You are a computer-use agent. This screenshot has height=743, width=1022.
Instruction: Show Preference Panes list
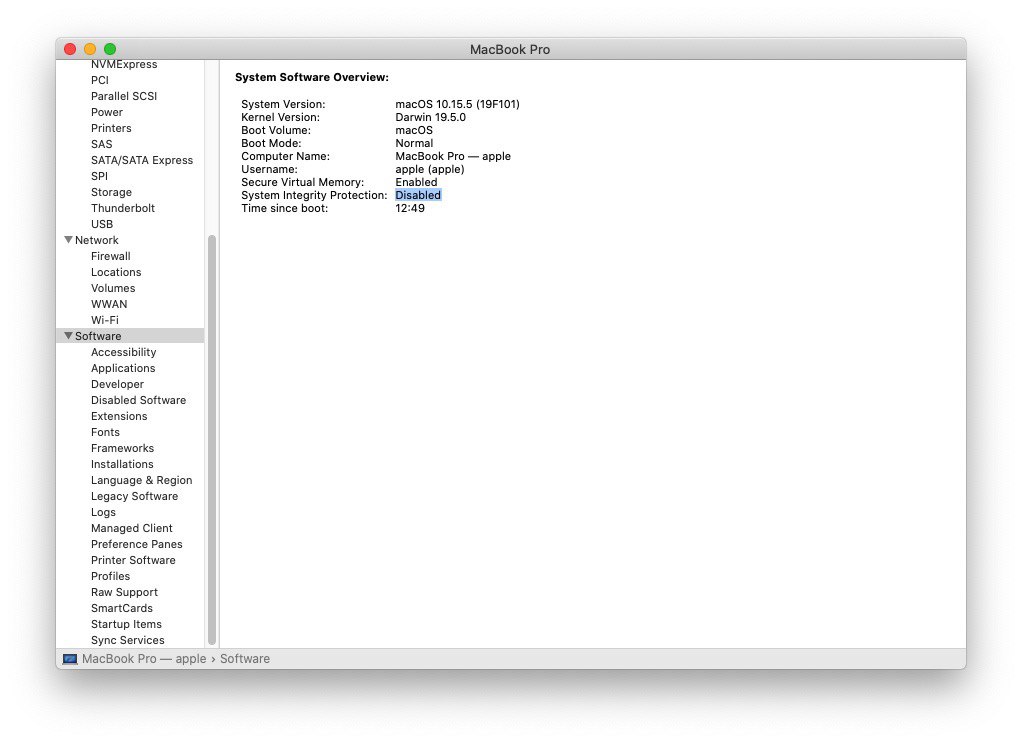pyautogui.click(x=137, y=544)
